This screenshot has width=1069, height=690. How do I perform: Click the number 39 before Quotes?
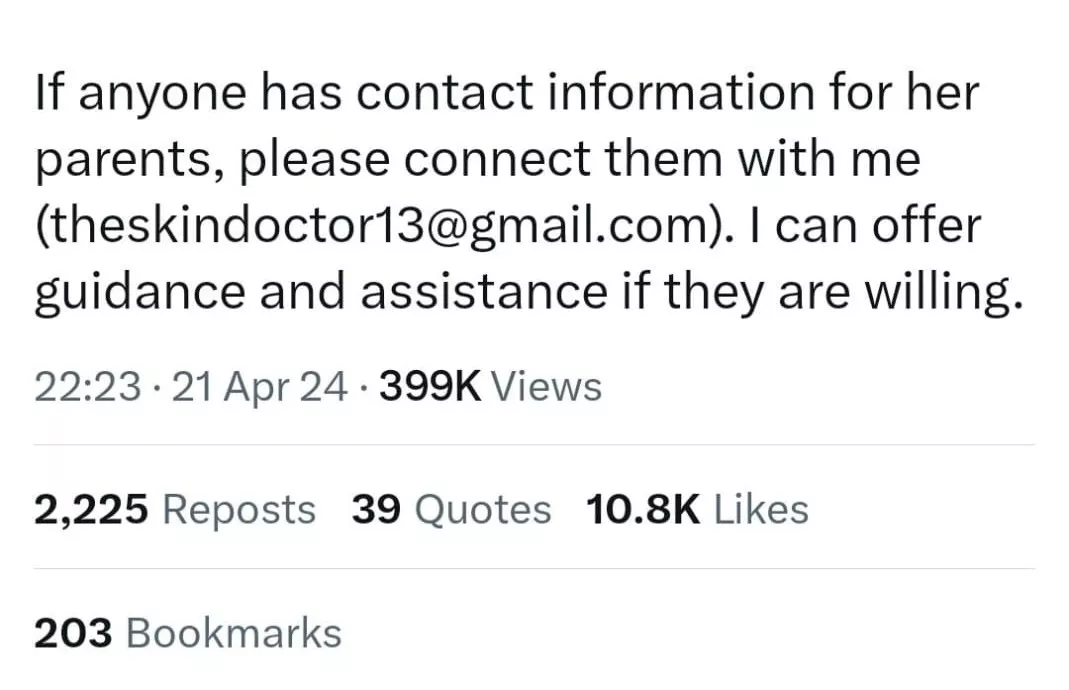376,510
